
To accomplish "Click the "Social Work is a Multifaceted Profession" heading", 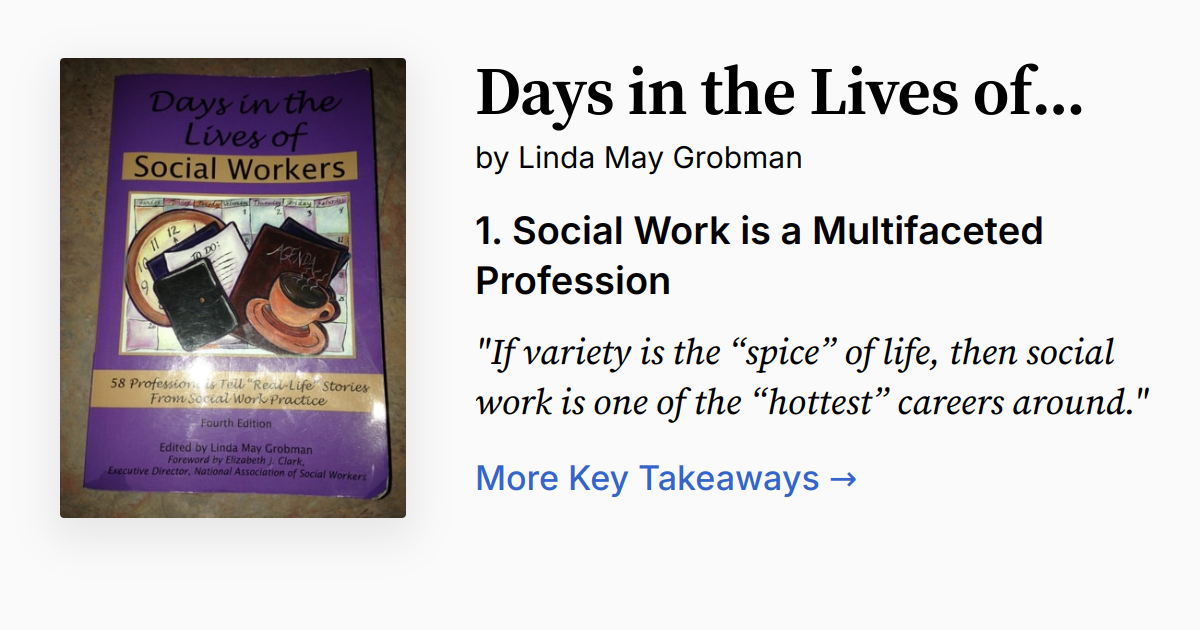I will [759, 256].
